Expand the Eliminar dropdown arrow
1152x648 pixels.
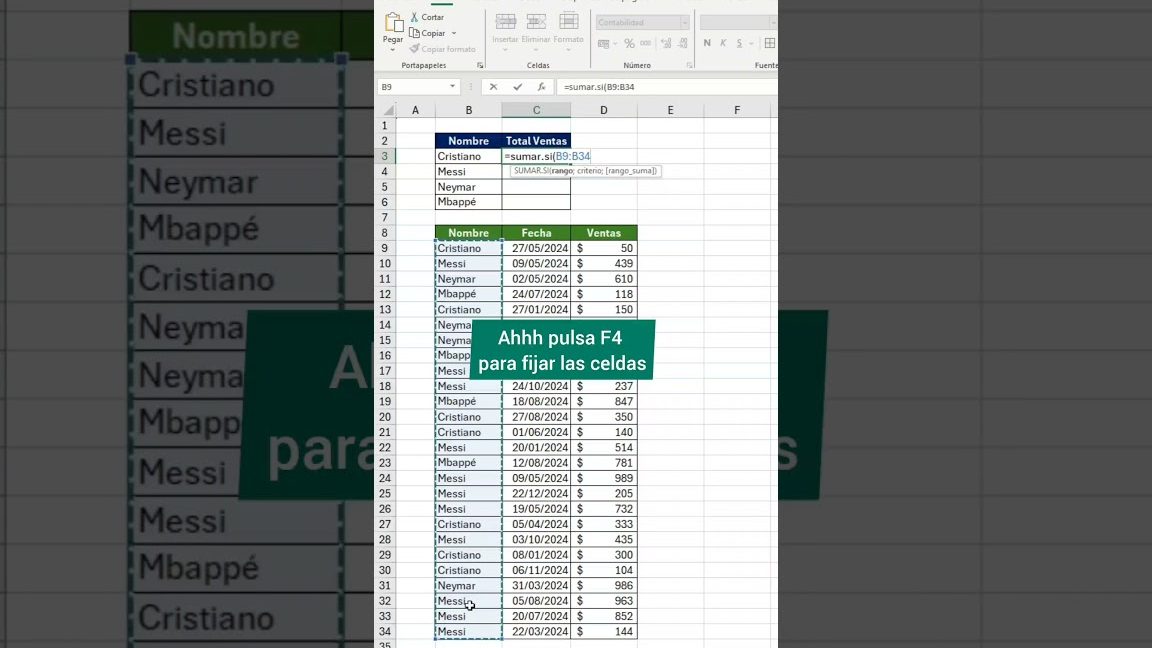pyautogui.click(x=536, y=50)
